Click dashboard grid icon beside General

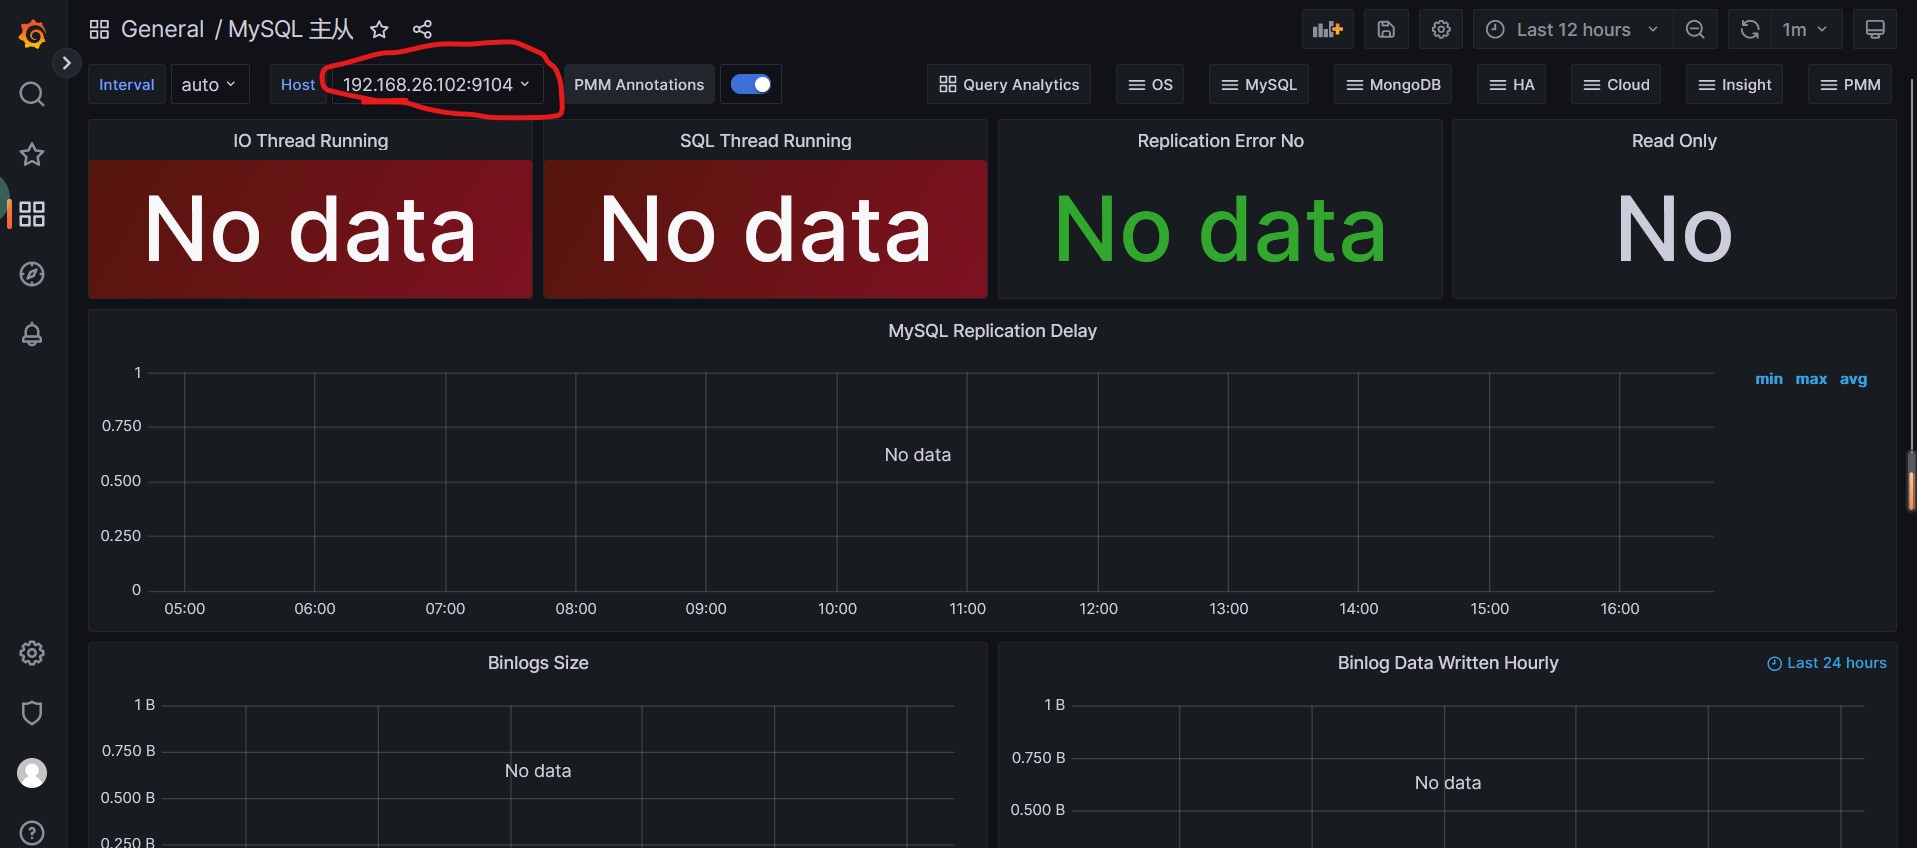tap(99, 29)
